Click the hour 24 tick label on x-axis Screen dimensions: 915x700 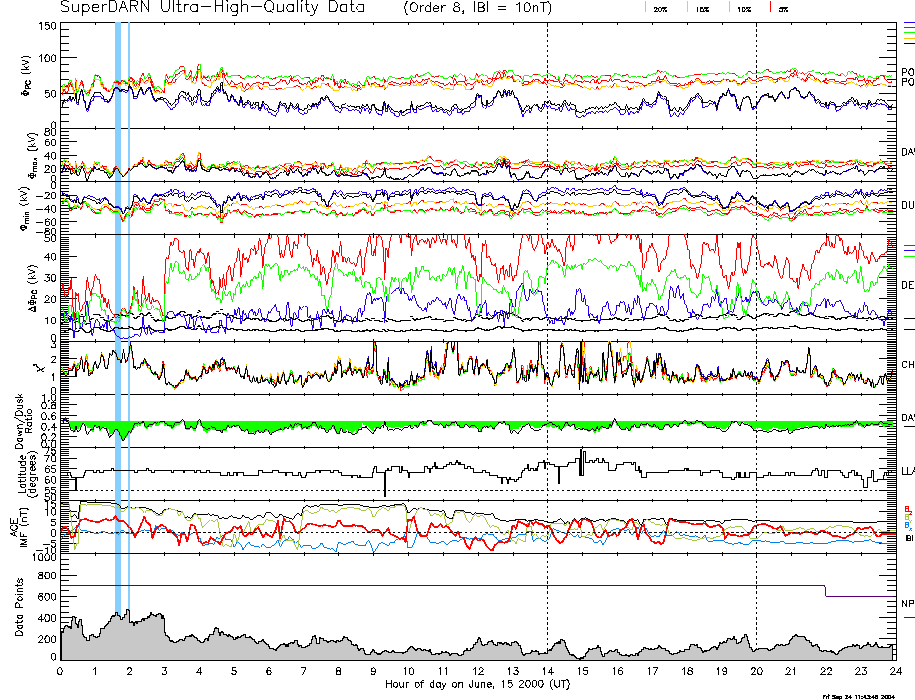click(894, 672)
